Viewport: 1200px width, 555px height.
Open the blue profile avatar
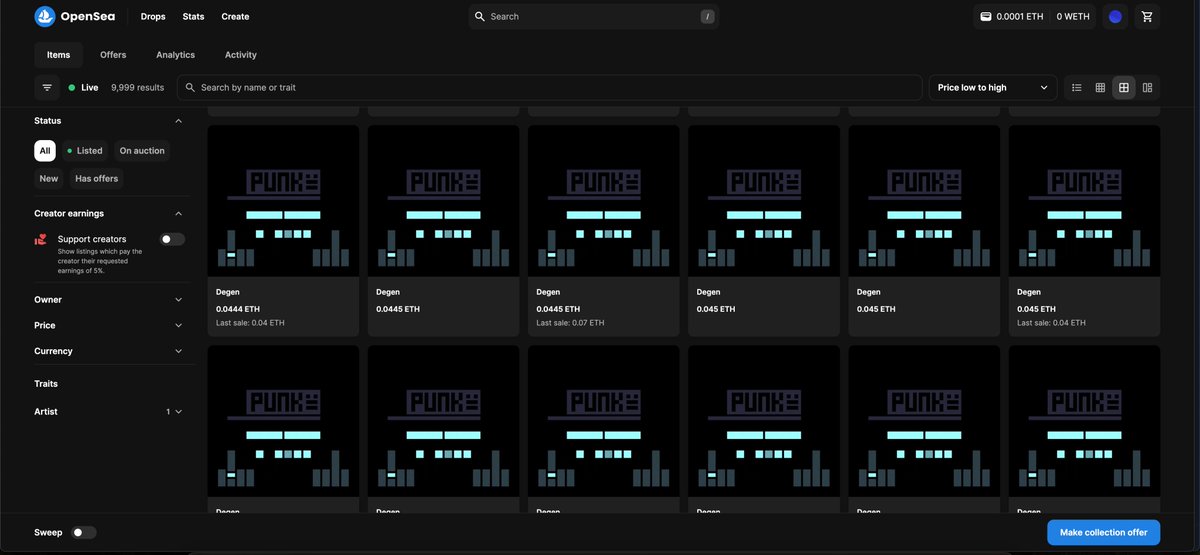tap(1115, 17)
